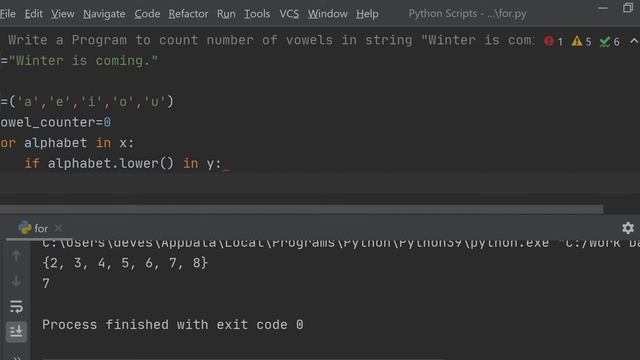Click the red error indicator showing 1
The height and width of the screenshot is (360, 640).
coord(553,41)
